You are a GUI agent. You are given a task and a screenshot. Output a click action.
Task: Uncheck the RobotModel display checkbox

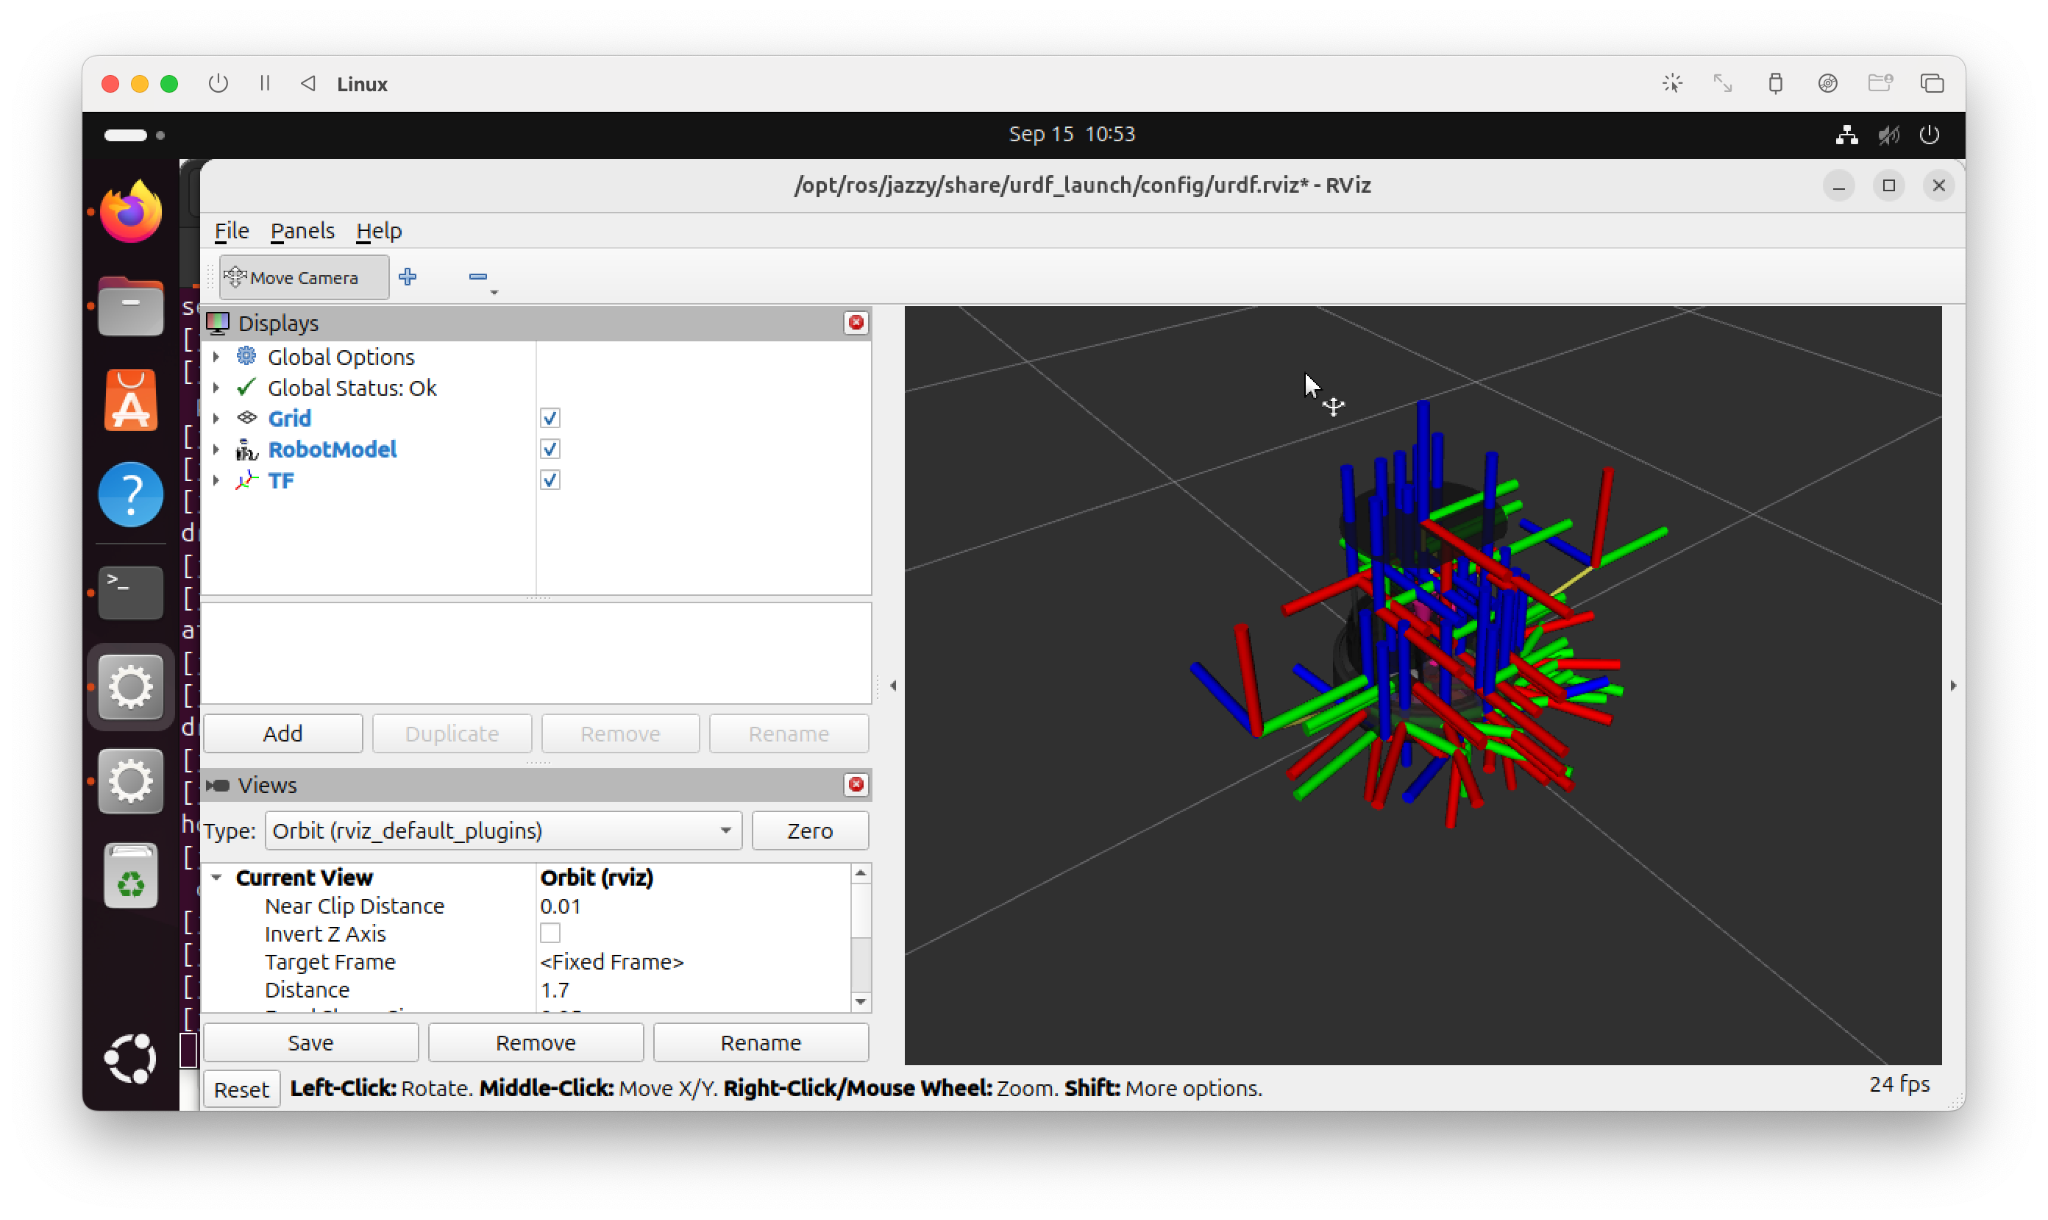click(x=550, y=449)
